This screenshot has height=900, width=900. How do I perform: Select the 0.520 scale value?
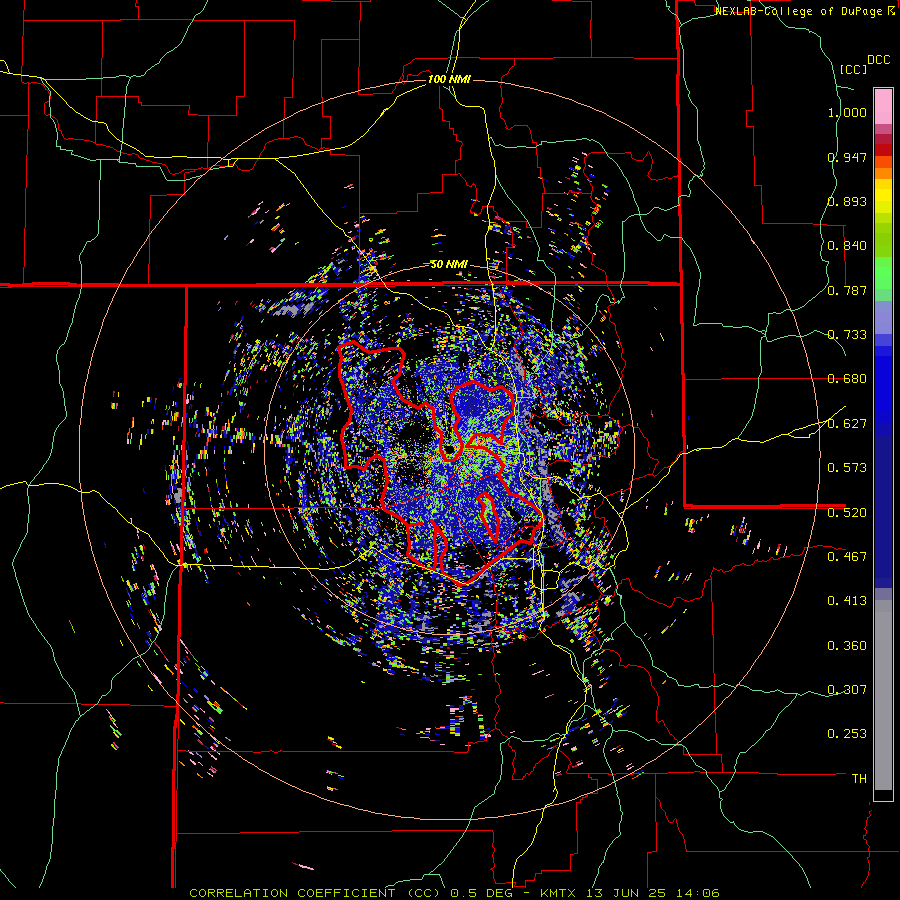847,513
